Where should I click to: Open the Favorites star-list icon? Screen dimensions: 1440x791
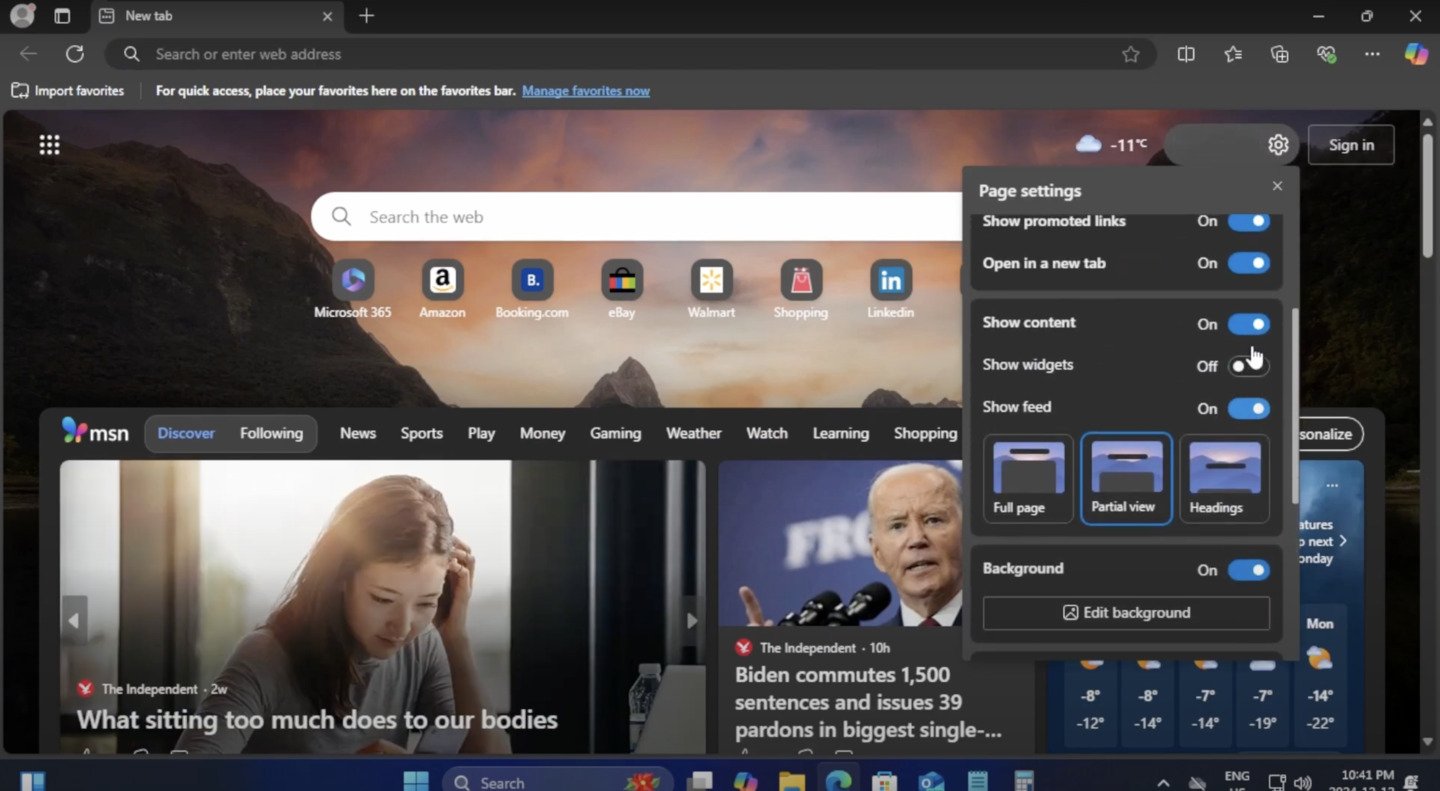(x=1233, y=54)
